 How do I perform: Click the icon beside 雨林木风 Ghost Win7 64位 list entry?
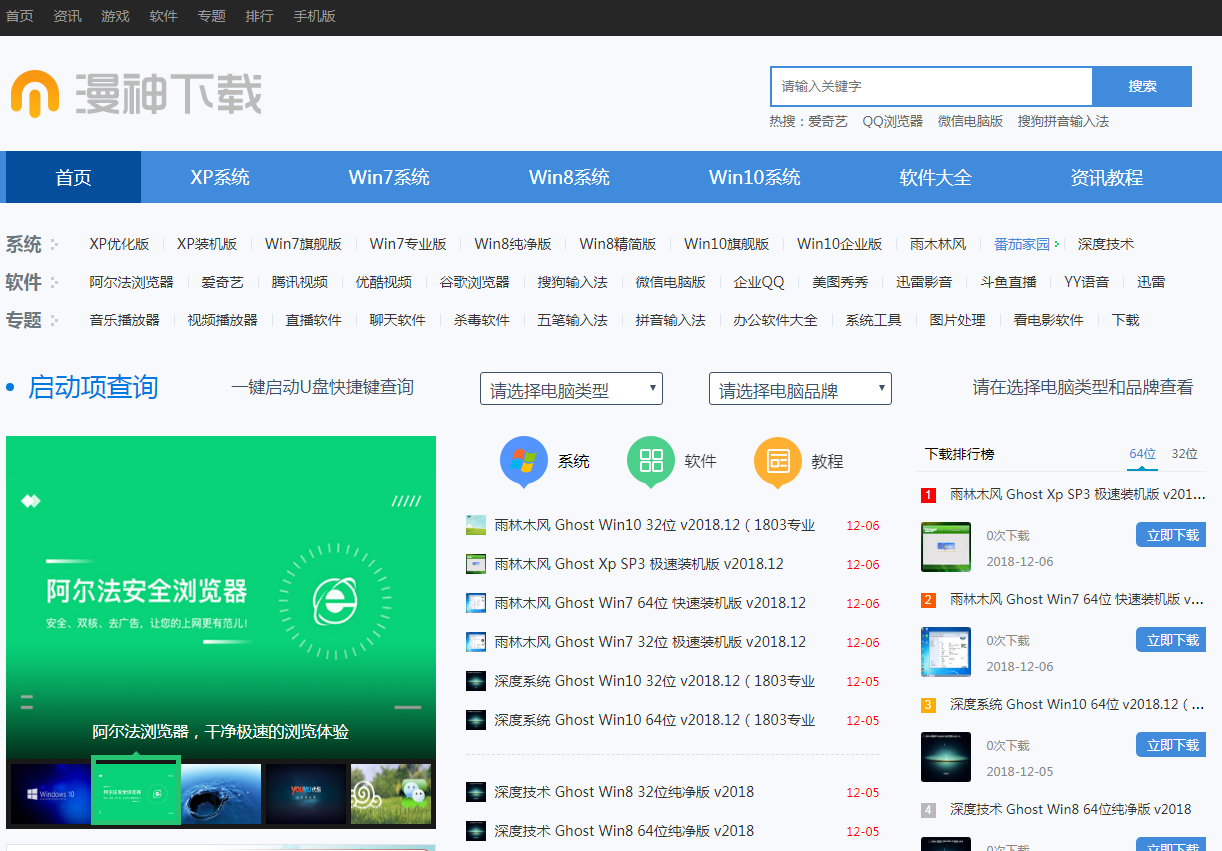point(476,603)
